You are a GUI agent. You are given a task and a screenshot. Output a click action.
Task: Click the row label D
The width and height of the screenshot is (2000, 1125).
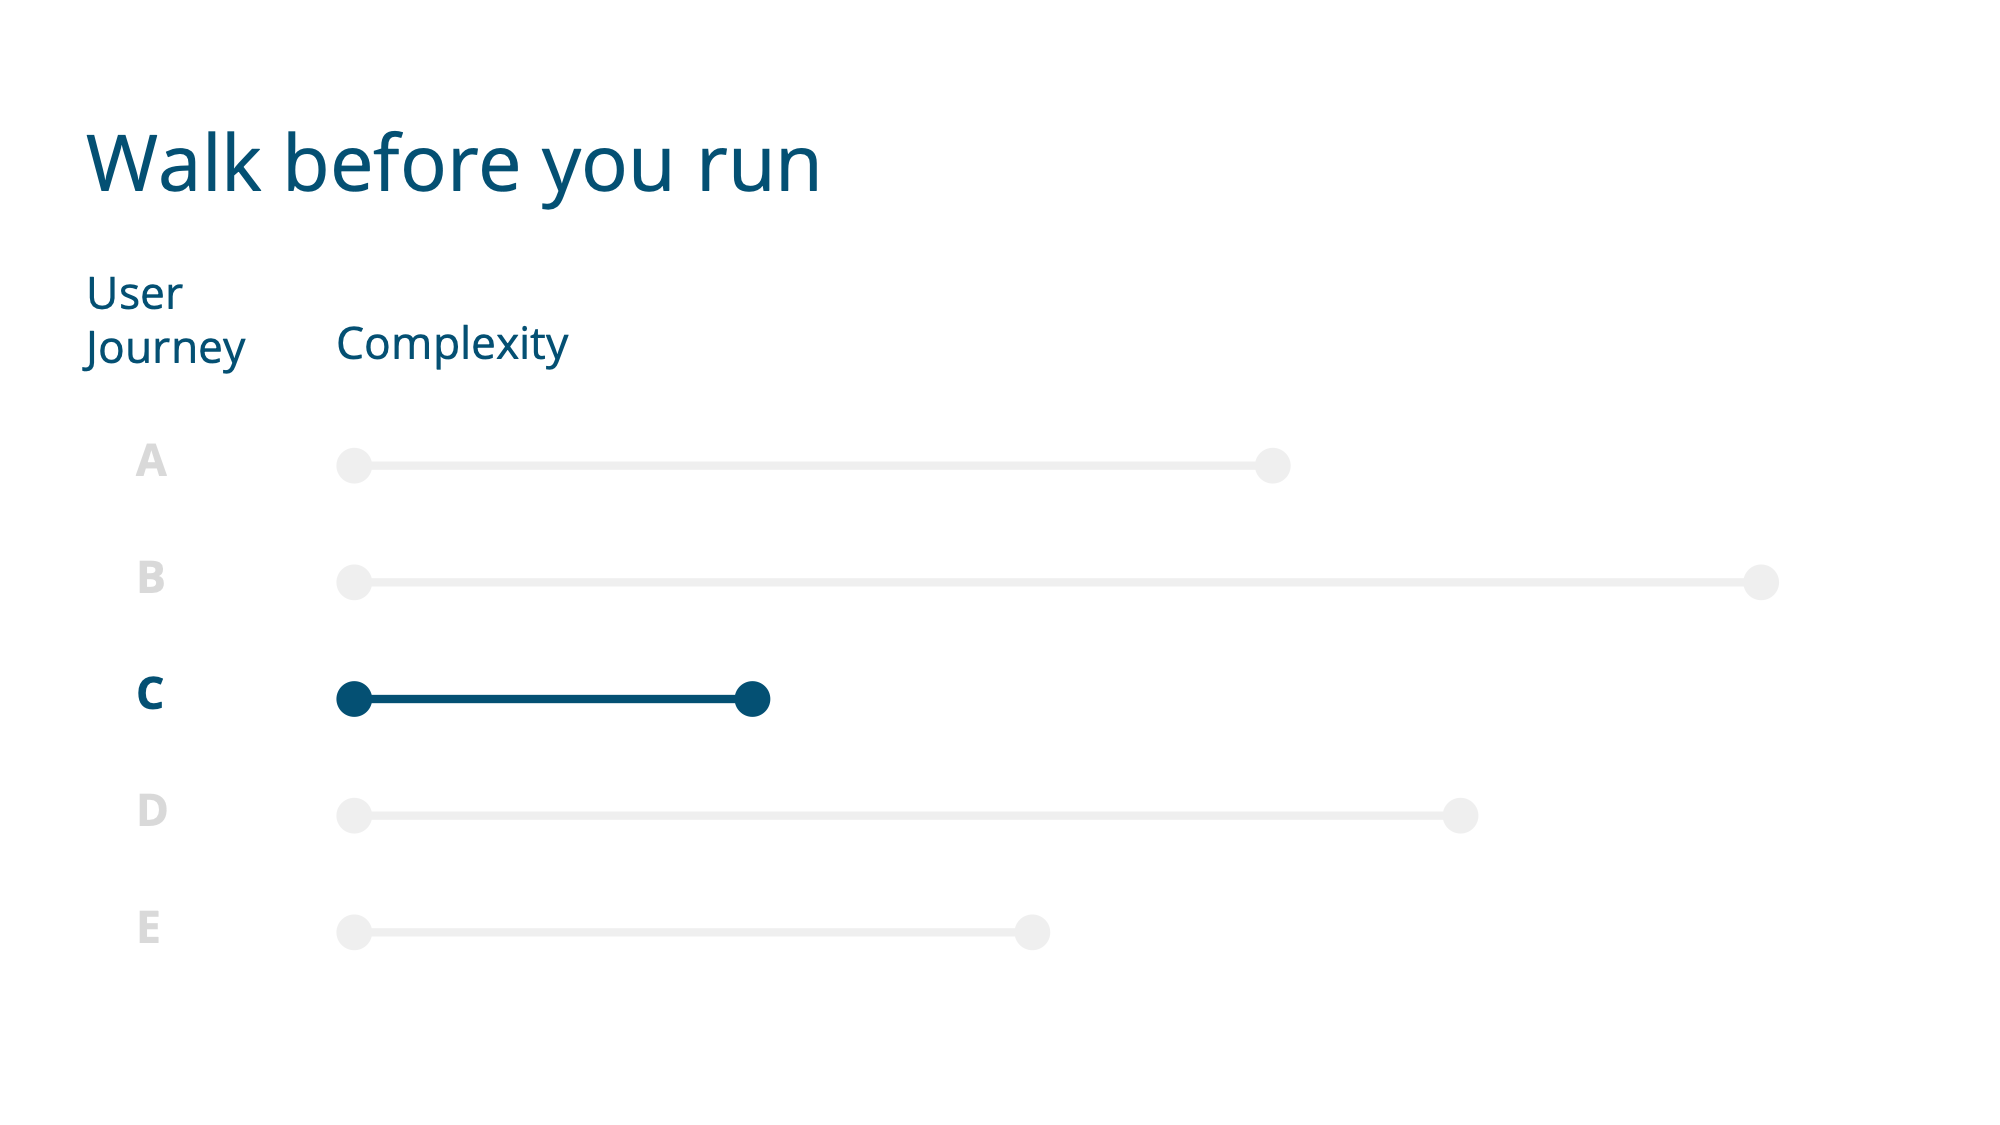[x=152, y=810]
